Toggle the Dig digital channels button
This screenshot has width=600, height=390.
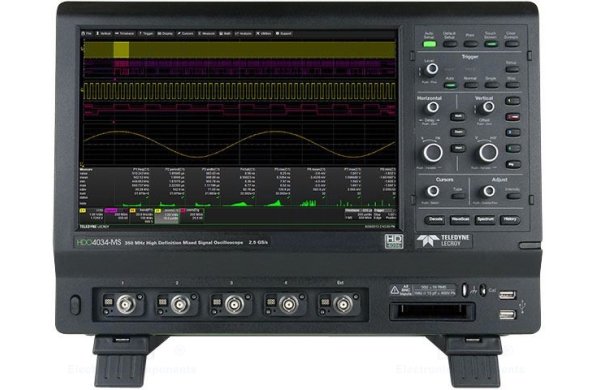(512, 165)
